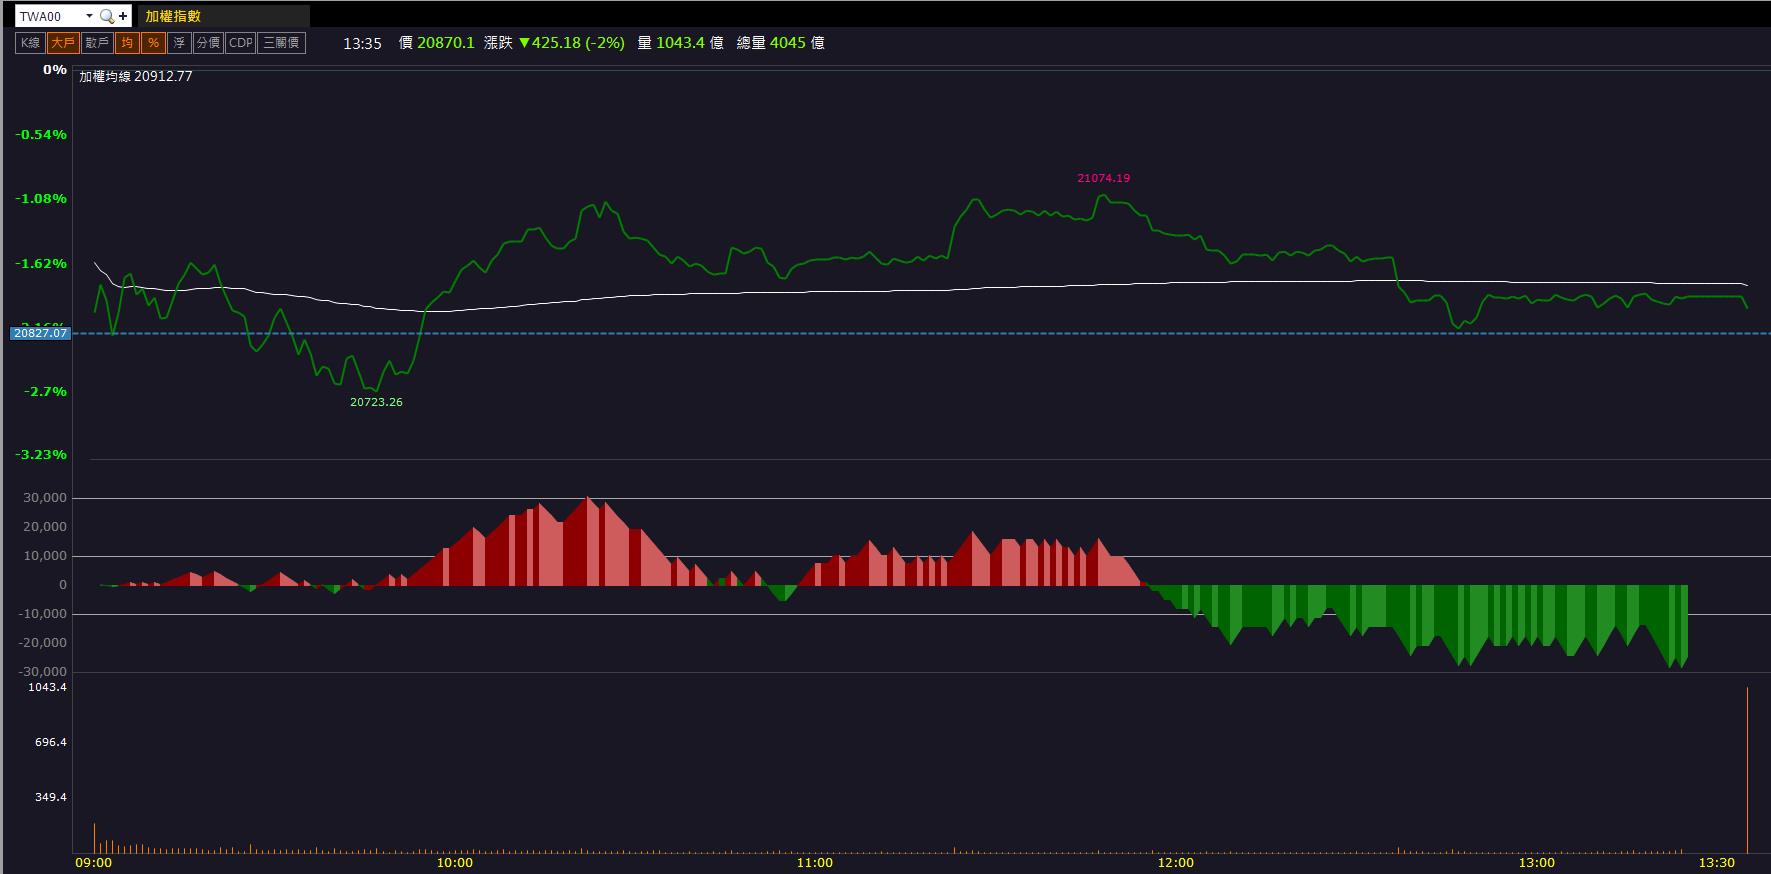
Task: Click the volume value 1043.4
Action: [680, 43]
